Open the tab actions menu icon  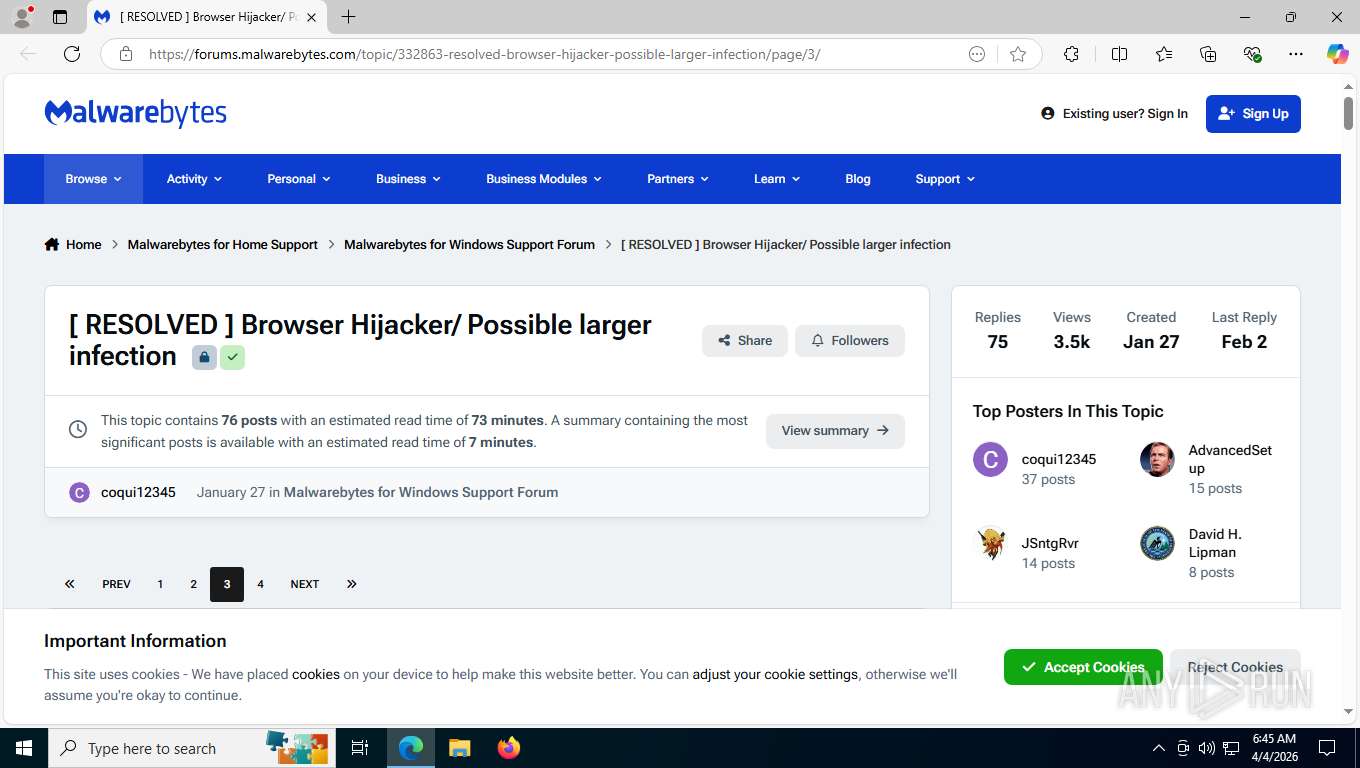click(x=60, y=17)
